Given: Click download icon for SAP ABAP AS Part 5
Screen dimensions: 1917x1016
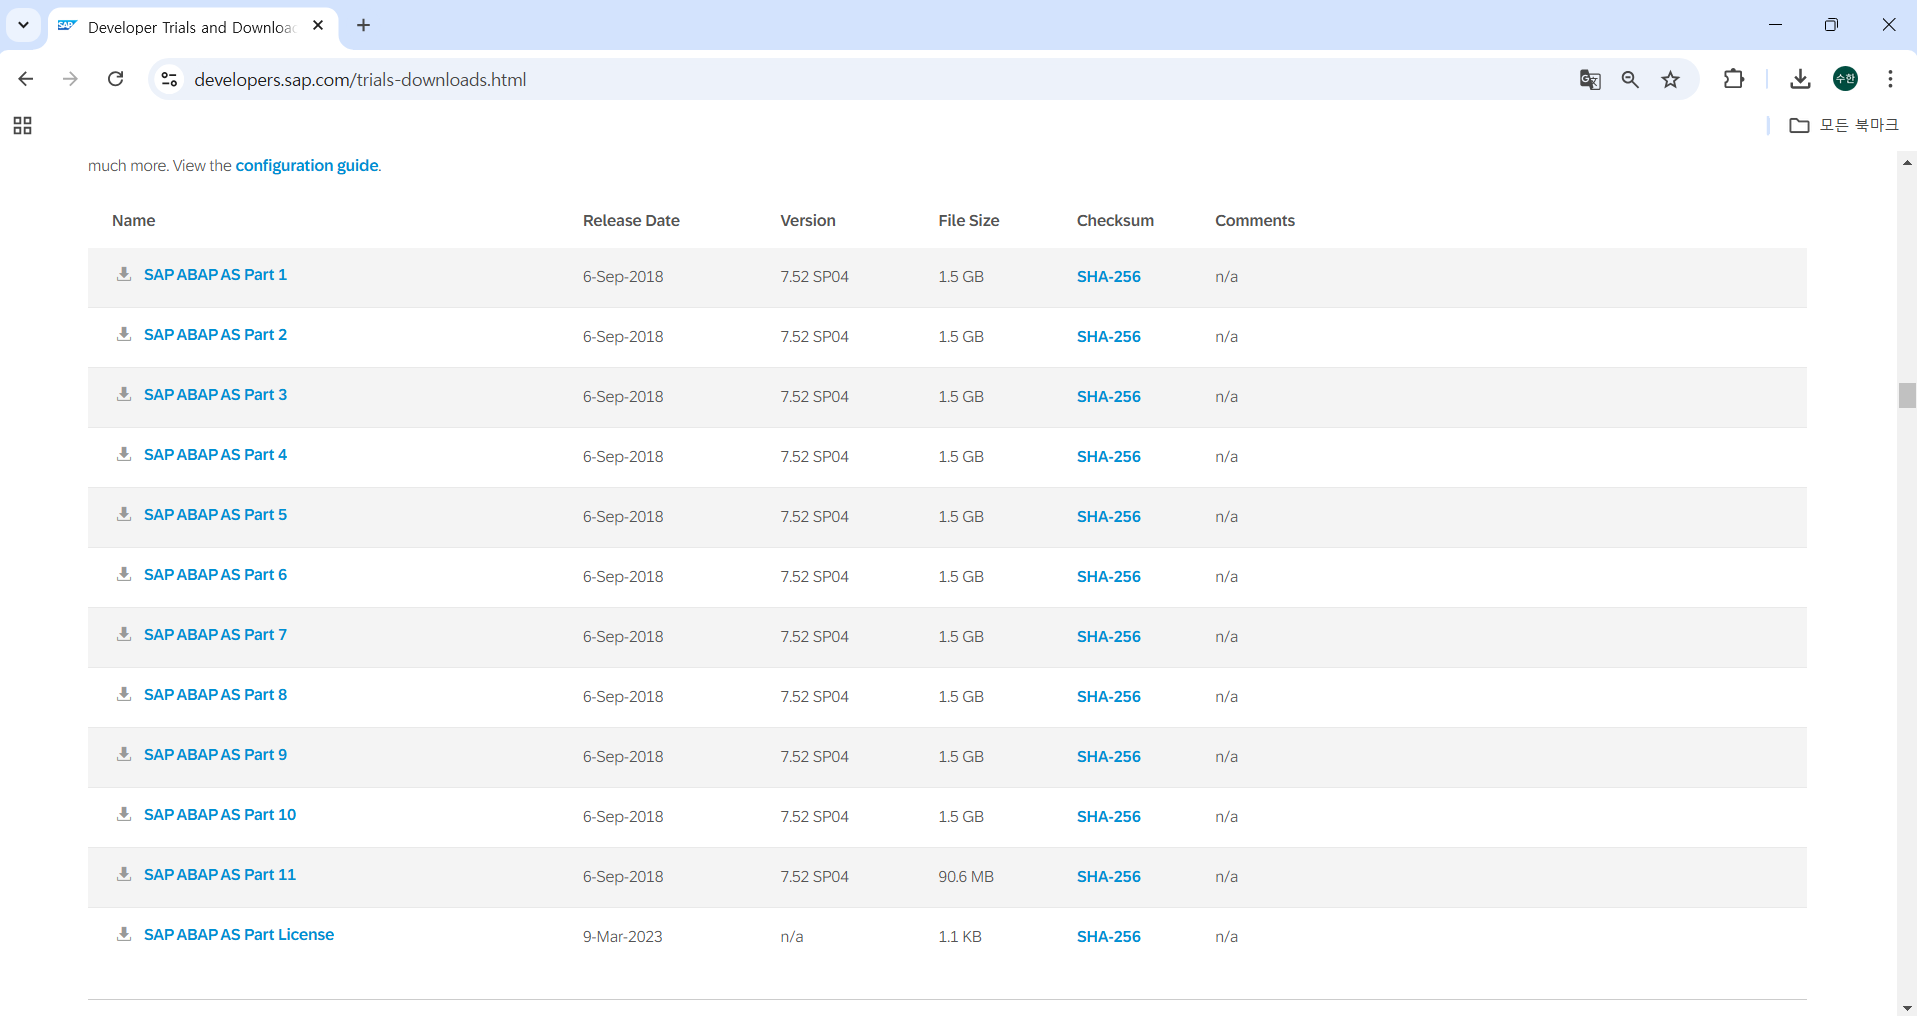Looking at the screenshot, I should tap(124, 514).
